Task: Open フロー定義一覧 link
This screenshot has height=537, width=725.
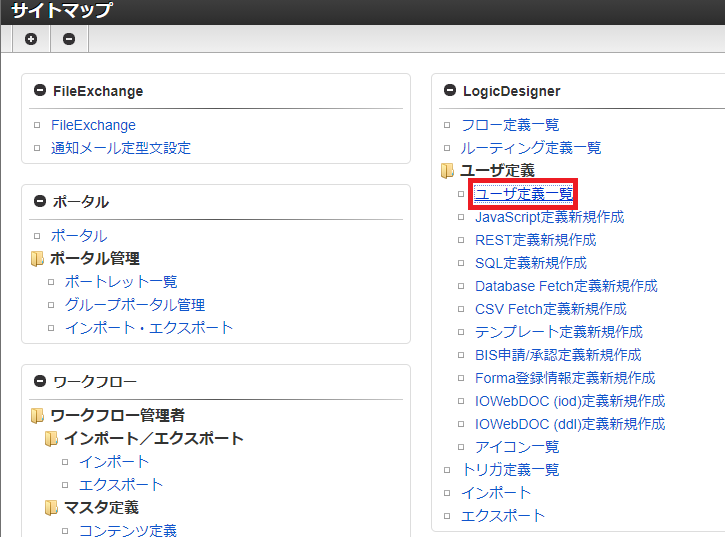Action: pyautogui.click(x=510, y=125)
